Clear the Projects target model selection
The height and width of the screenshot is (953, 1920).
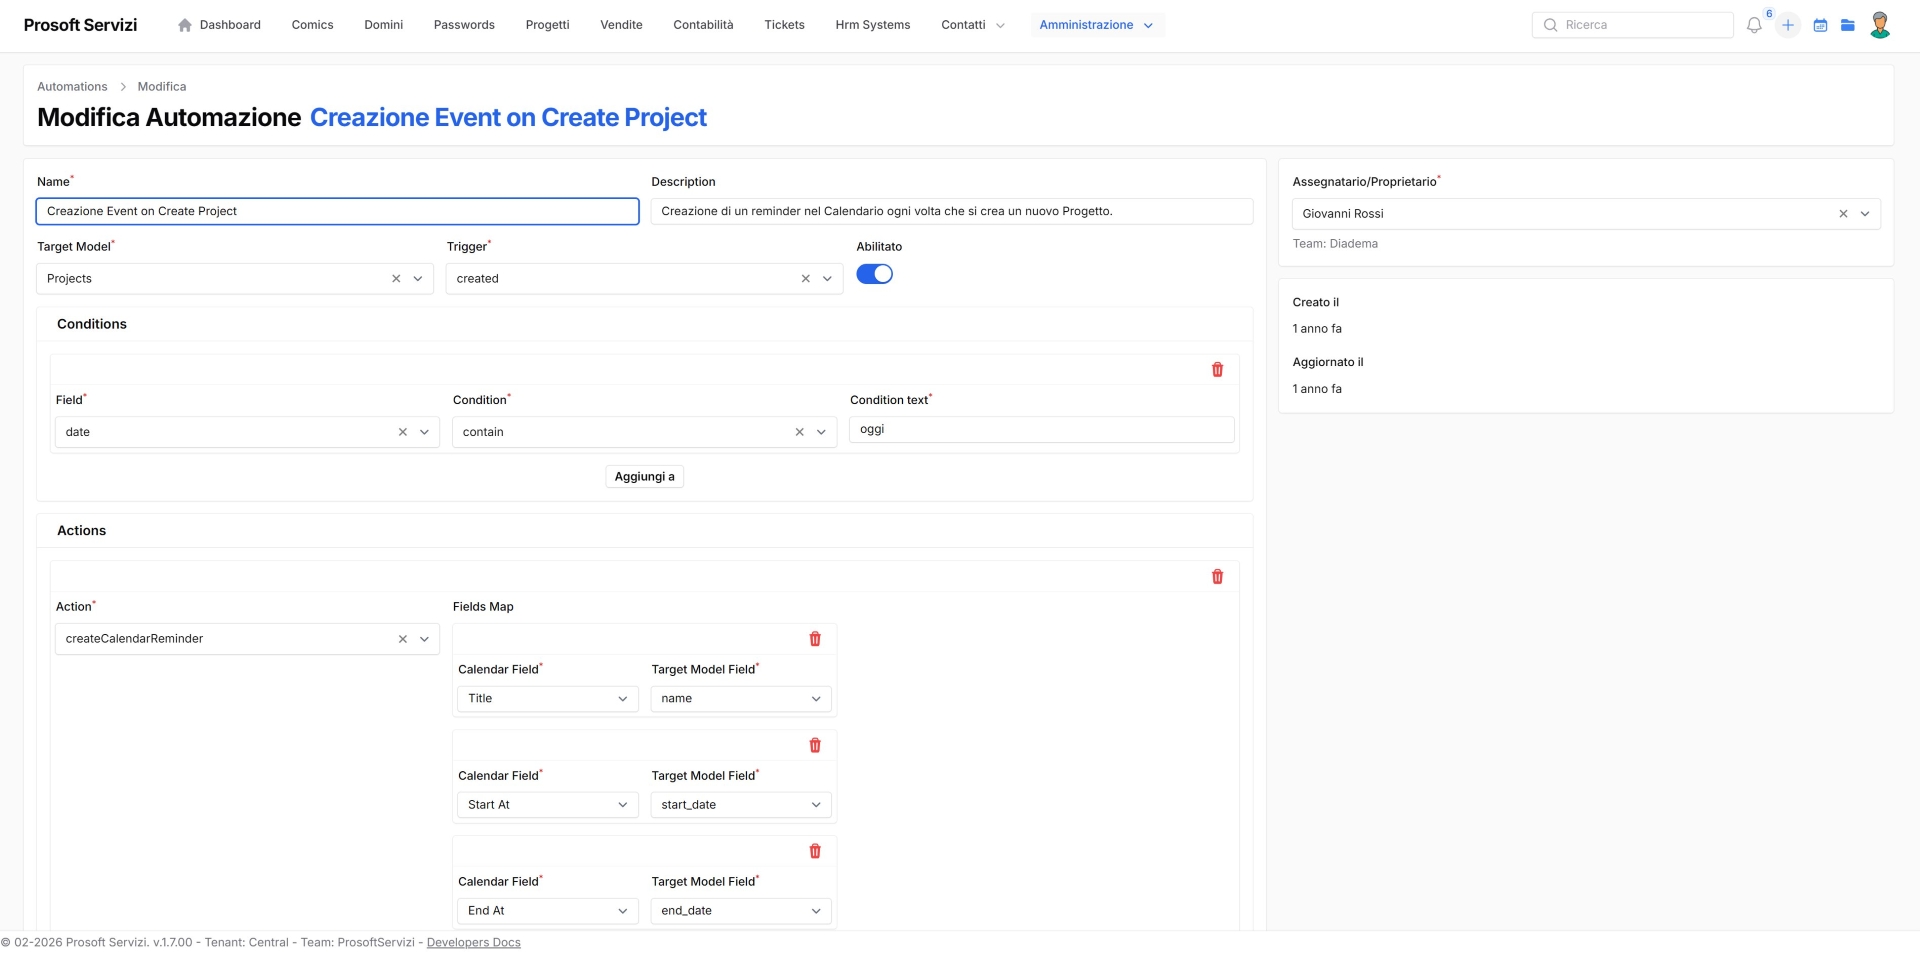pyautogui.click(x=396, y=279)
